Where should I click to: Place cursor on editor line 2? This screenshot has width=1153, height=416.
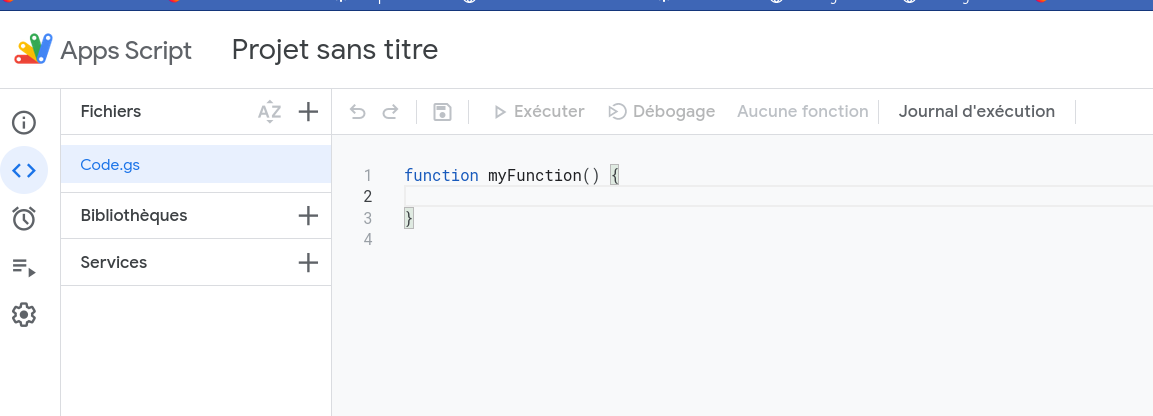coord(700,197)
